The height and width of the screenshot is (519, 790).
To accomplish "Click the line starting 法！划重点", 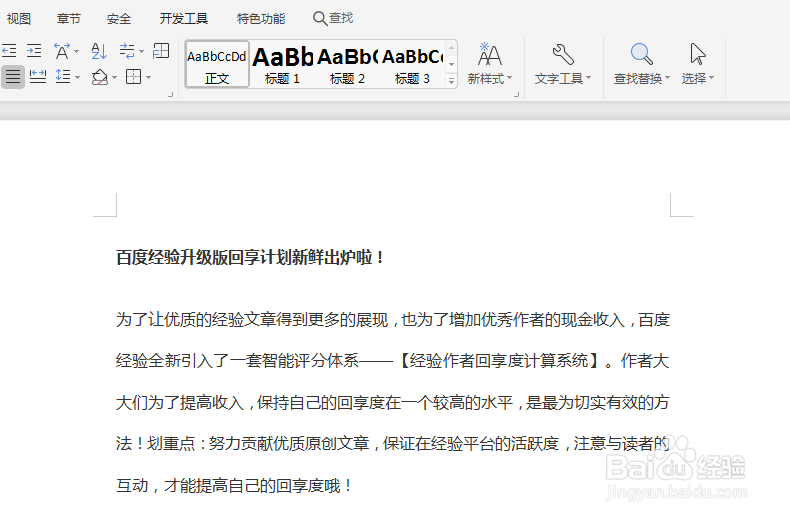I will coord(392,443).
